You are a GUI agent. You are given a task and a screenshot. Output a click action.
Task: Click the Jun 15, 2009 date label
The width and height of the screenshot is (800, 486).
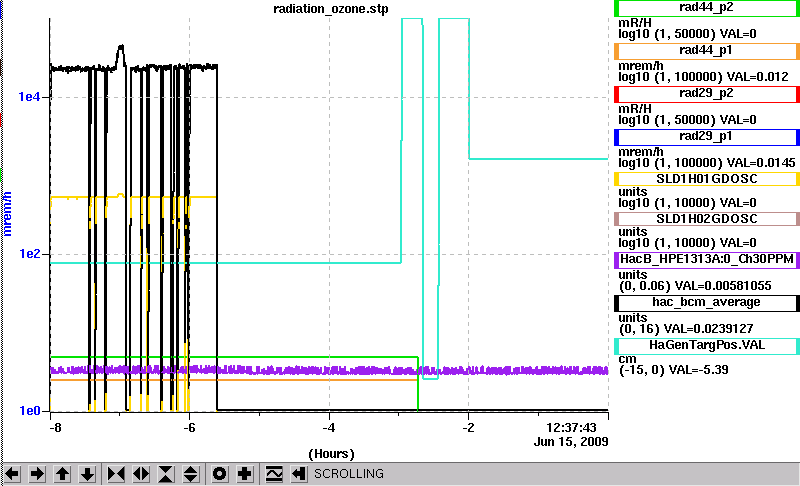point(571,442)
